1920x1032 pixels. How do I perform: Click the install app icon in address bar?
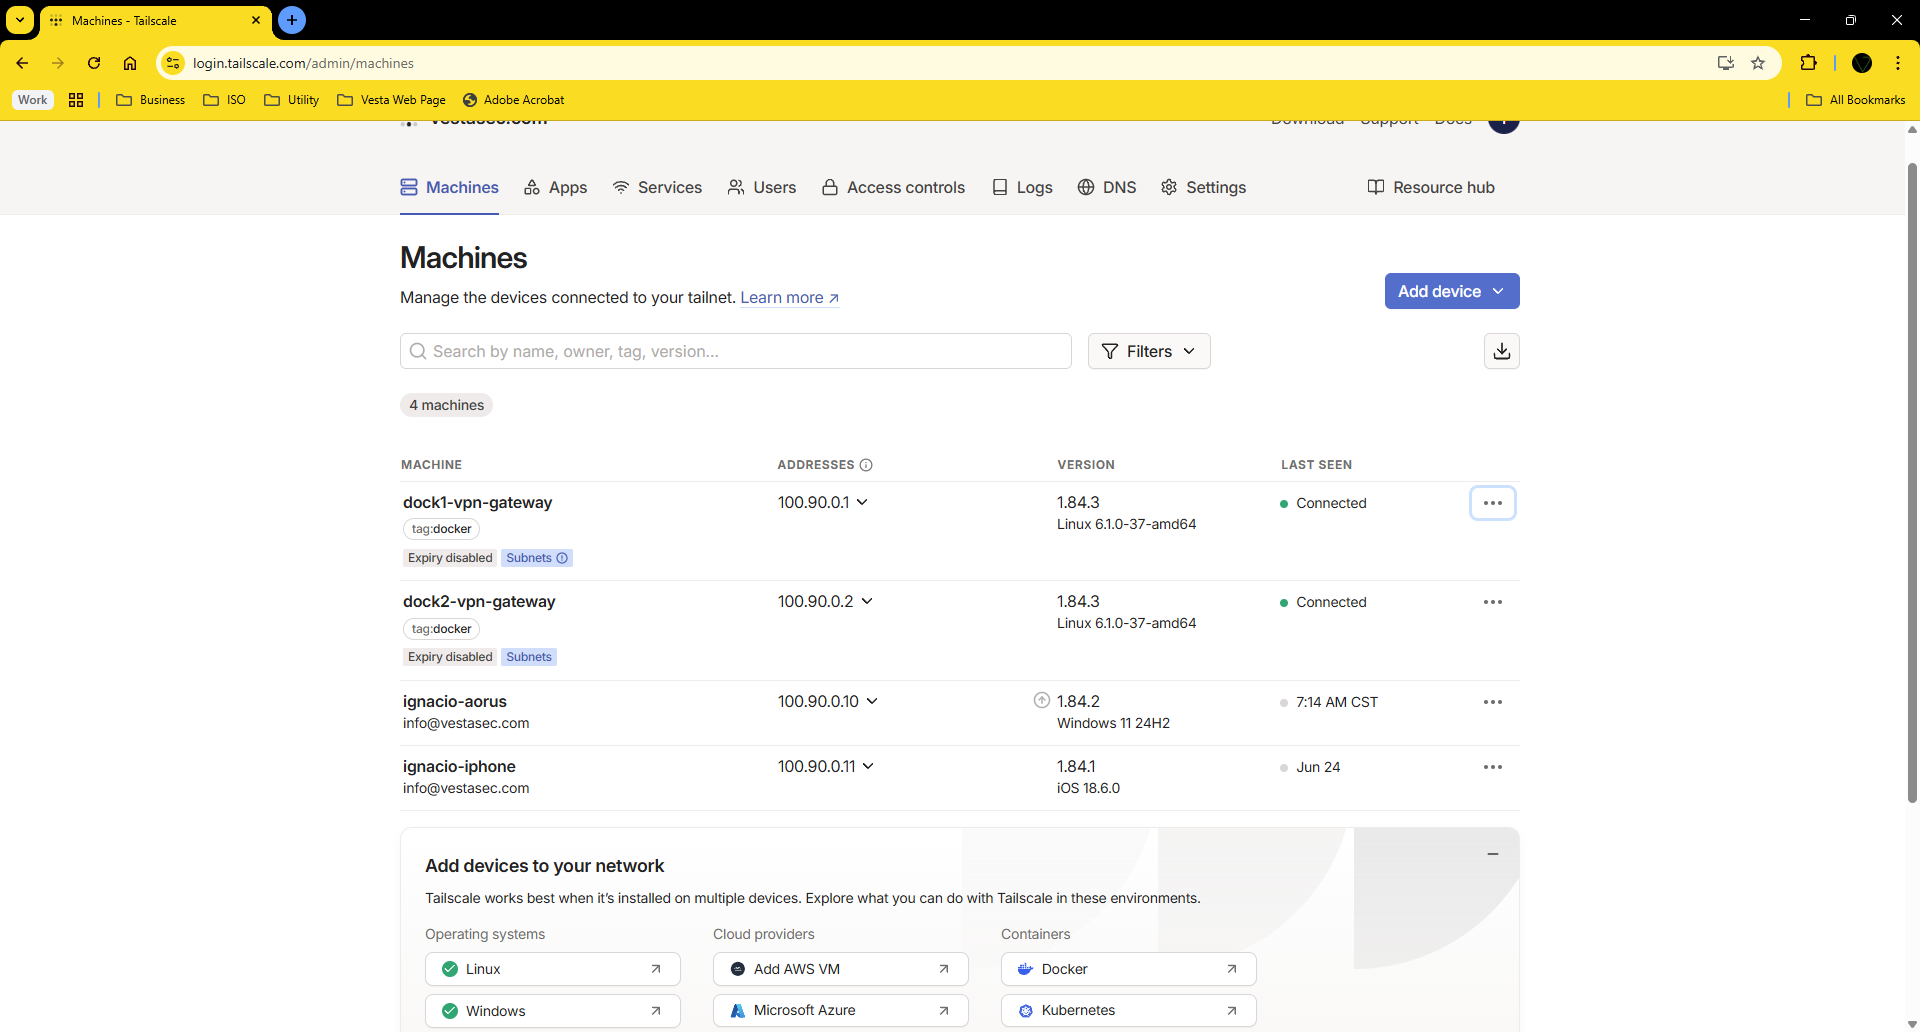point(1726,63)
